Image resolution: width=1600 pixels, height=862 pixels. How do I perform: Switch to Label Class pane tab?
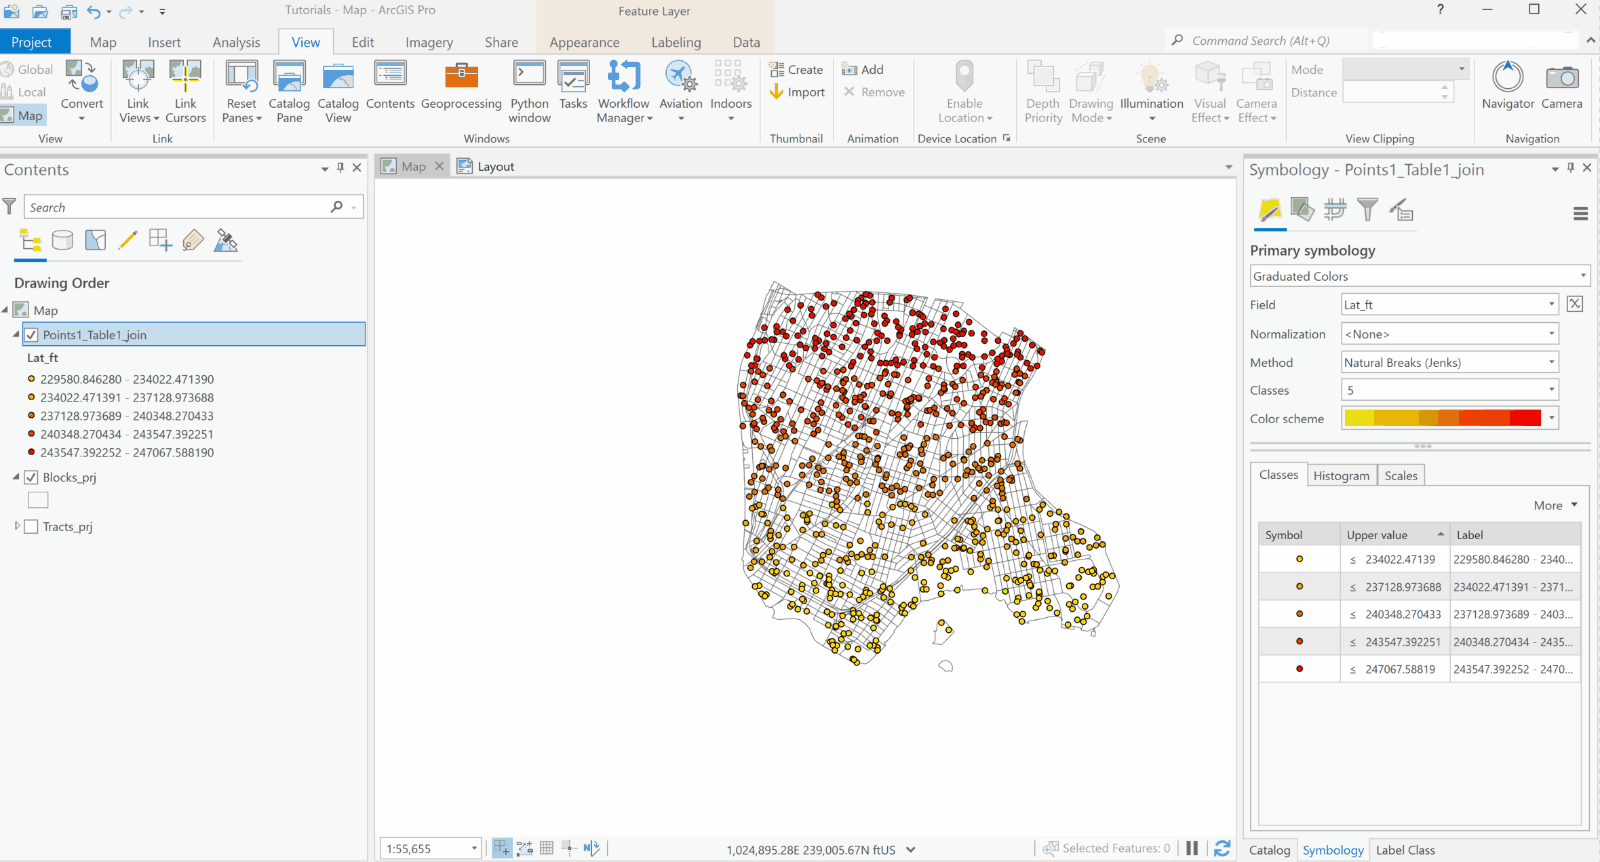coord(1405,850)
